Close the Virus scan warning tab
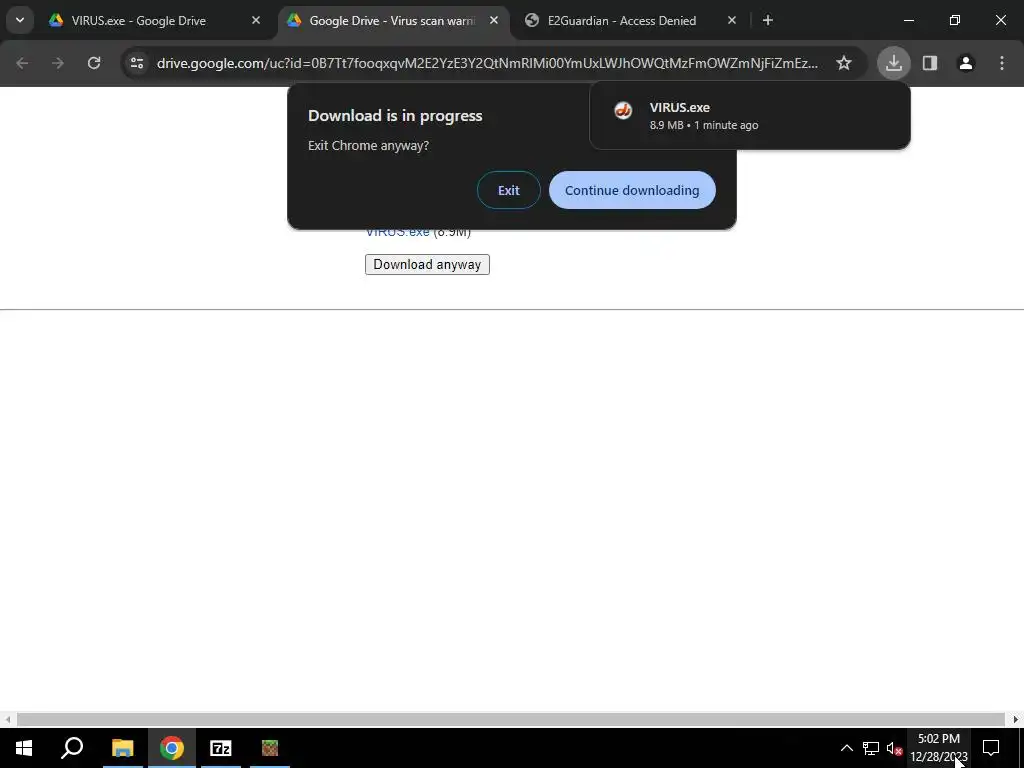This screenshot has height=768, width=1024. 494,20
